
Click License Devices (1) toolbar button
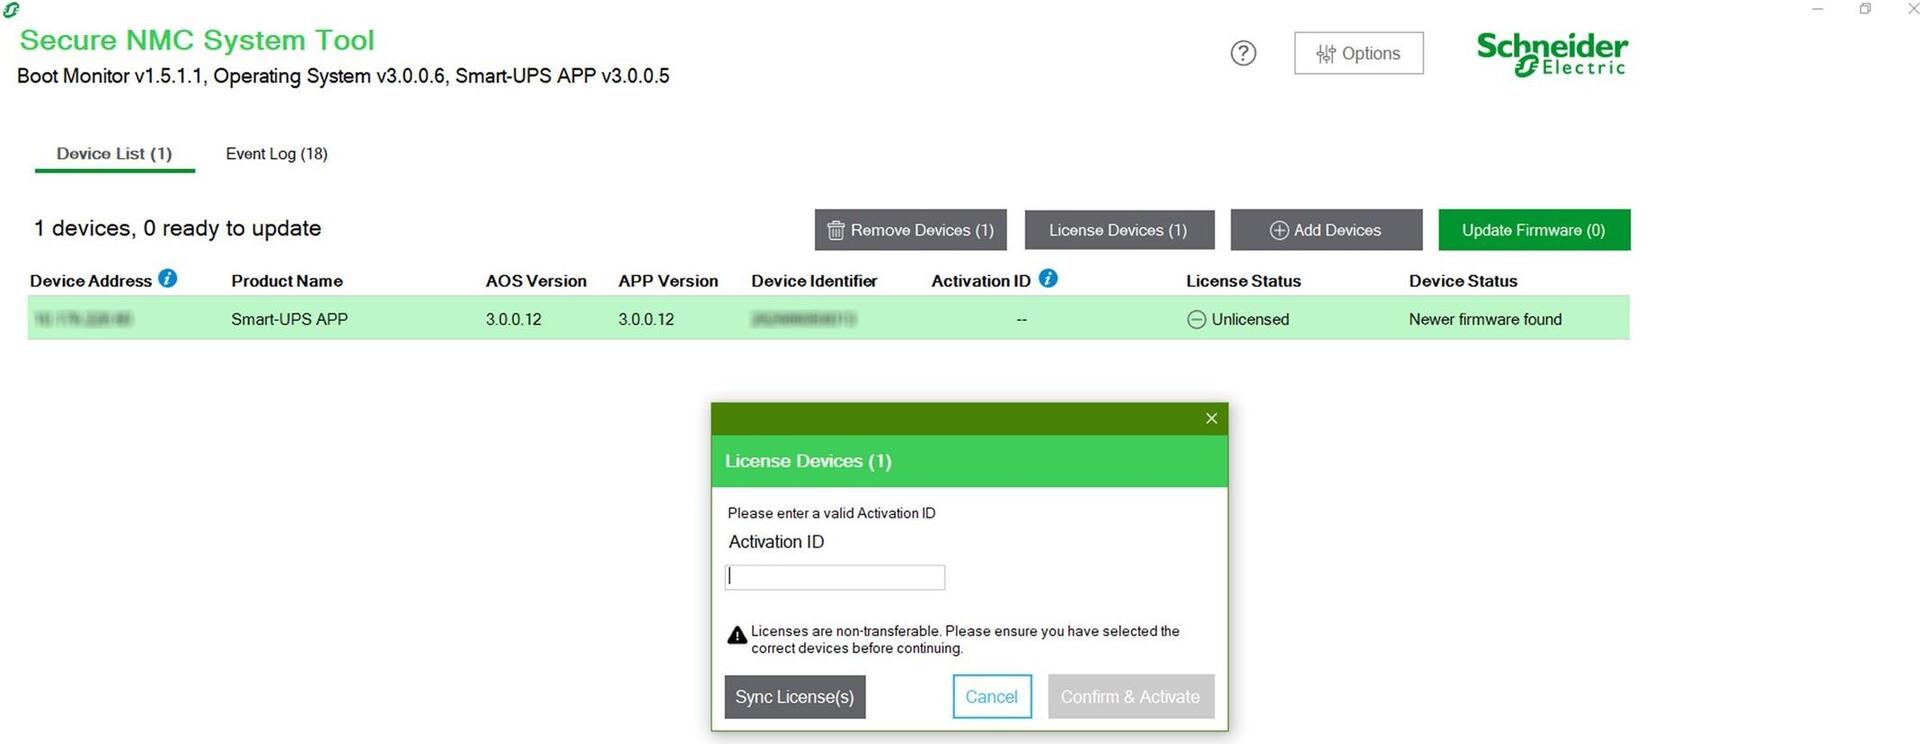tap(1119, 230)
